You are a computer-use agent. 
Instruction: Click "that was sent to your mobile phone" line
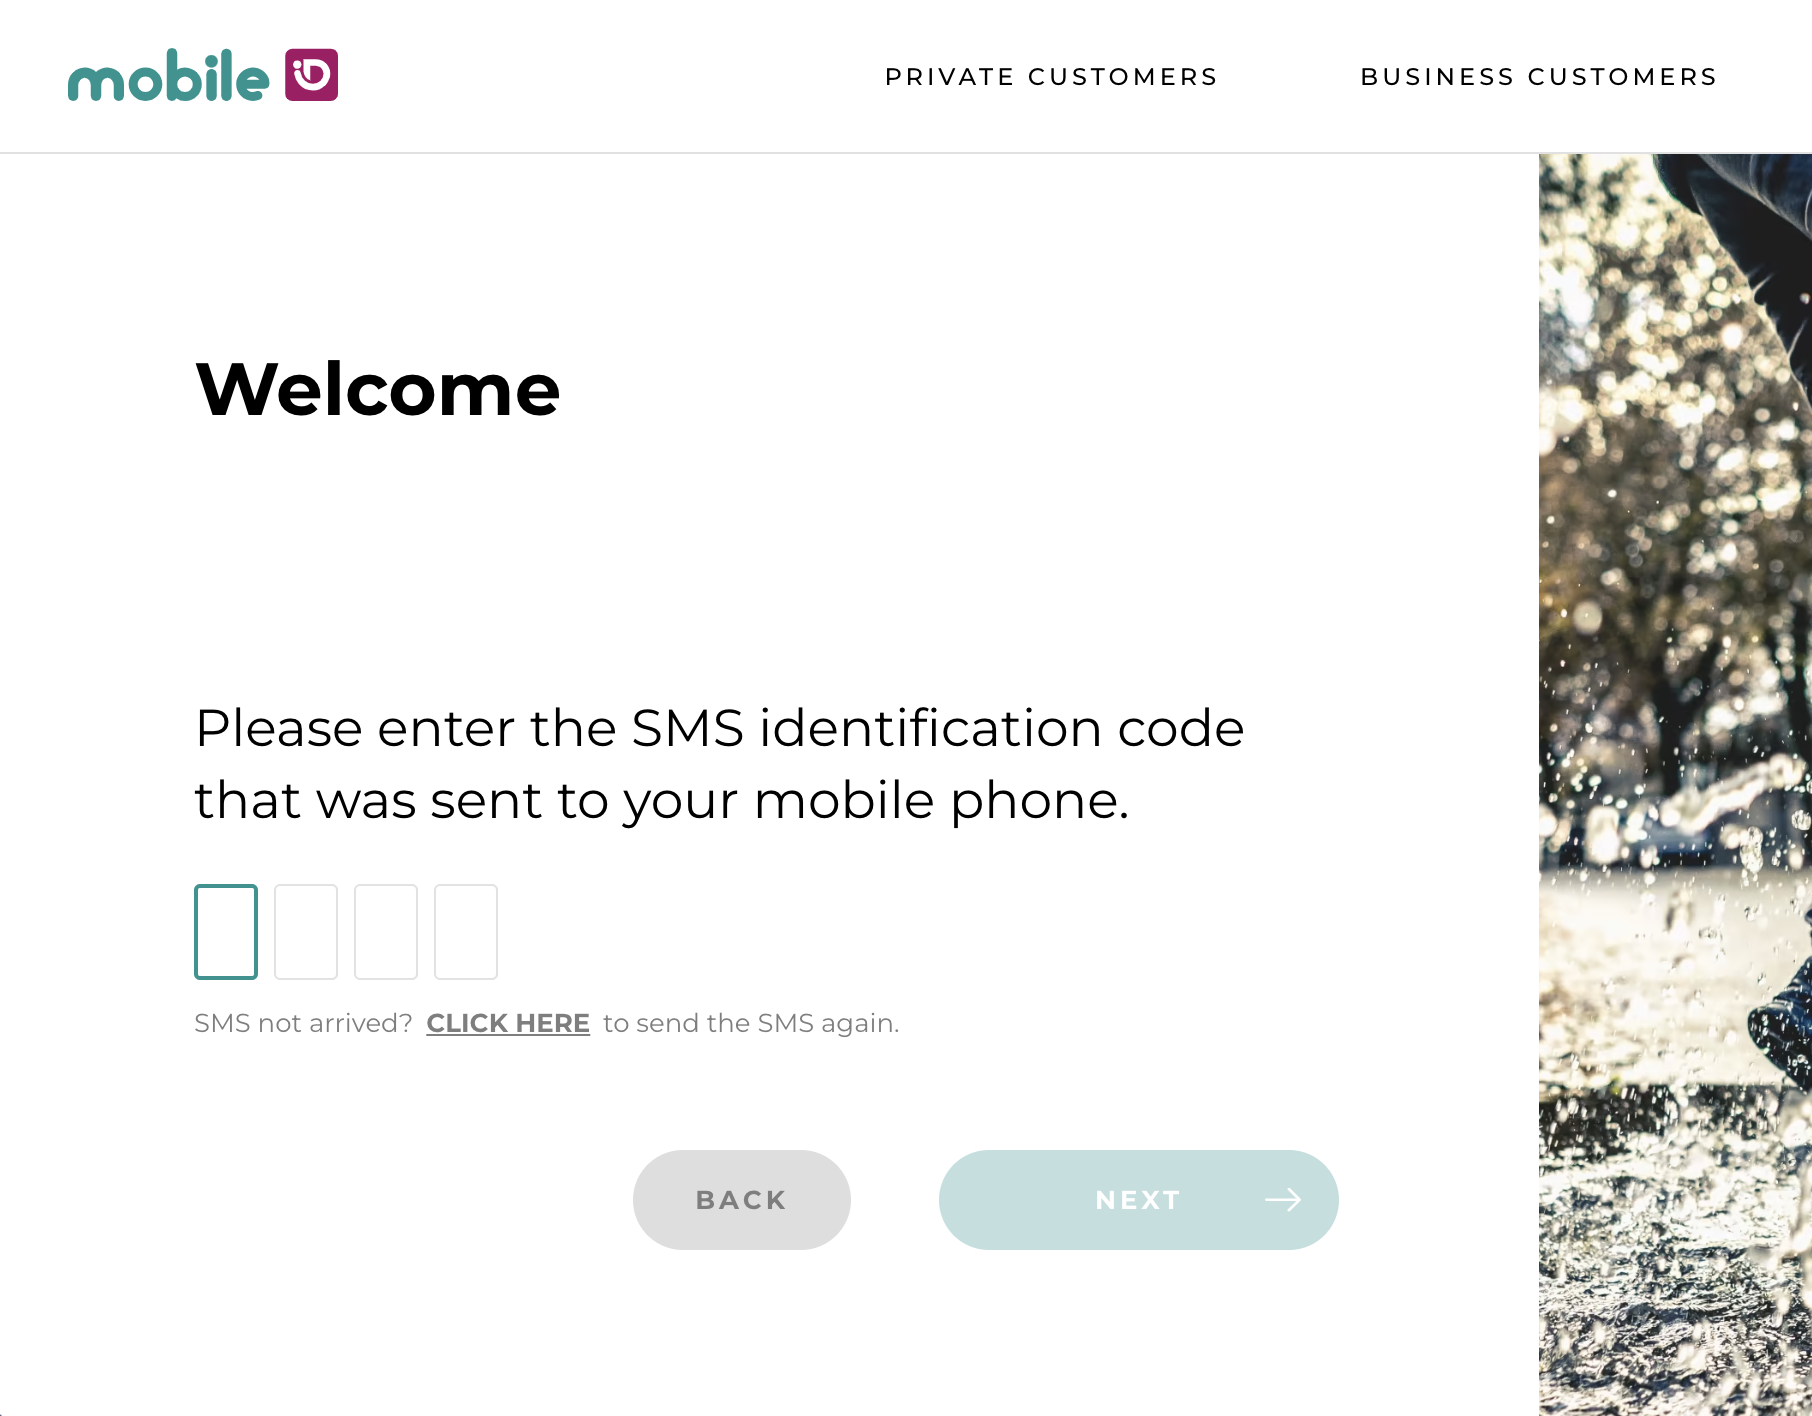click(x=662, y=801)
